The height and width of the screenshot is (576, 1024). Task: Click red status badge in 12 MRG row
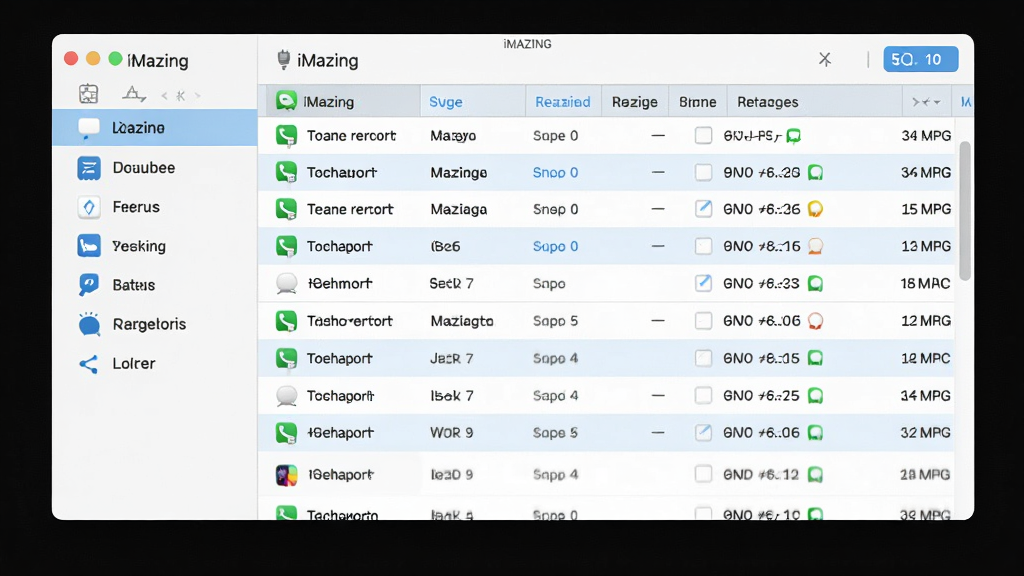[815, 321]
